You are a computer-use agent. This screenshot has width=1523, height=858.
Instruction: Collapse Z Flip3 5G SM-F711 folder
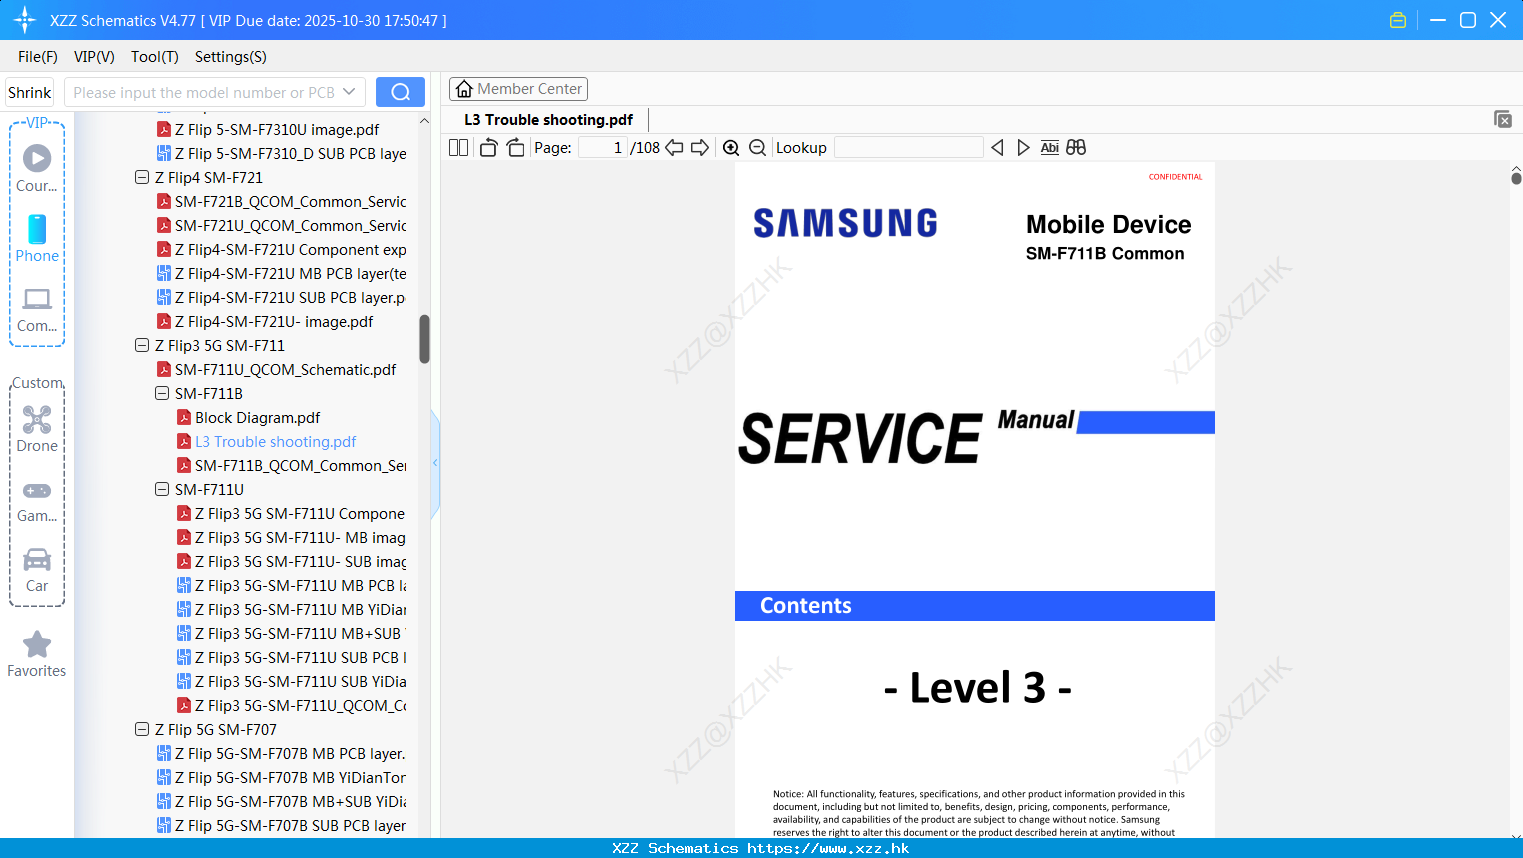coord(142,345)
